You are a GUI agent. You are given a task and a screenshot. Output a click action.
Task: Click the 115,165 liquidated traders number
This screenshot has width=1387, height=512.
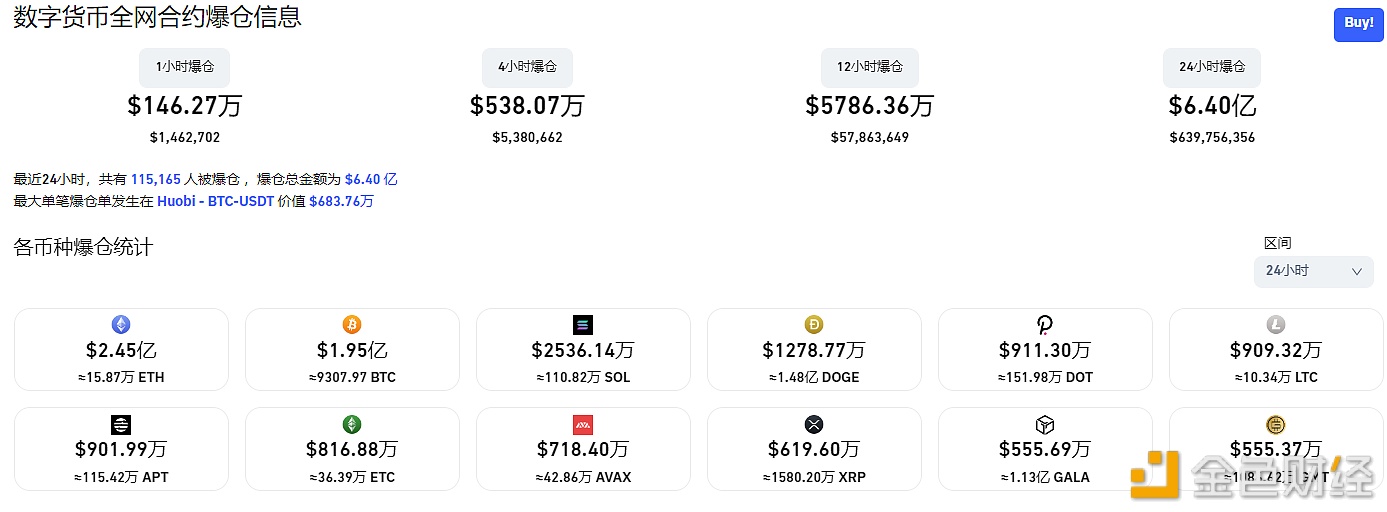(x=156, y=180)
